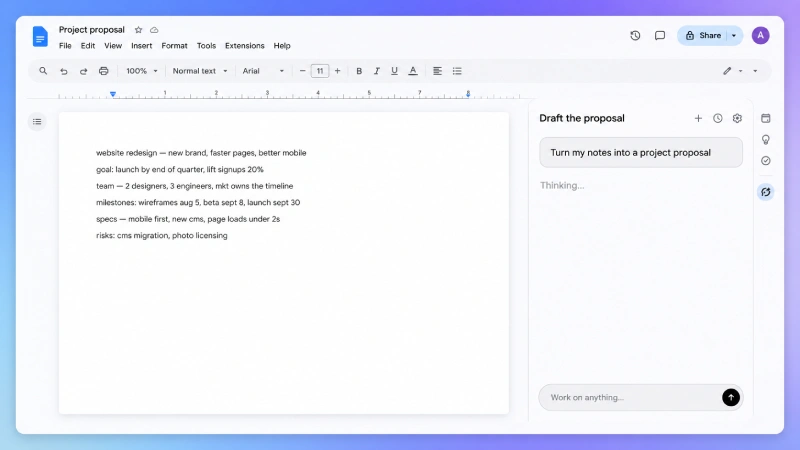This screenshot has height=450, width=800.
Task: Click the line starting 'team — 2 designers'
Action: [x=194, y=186]
